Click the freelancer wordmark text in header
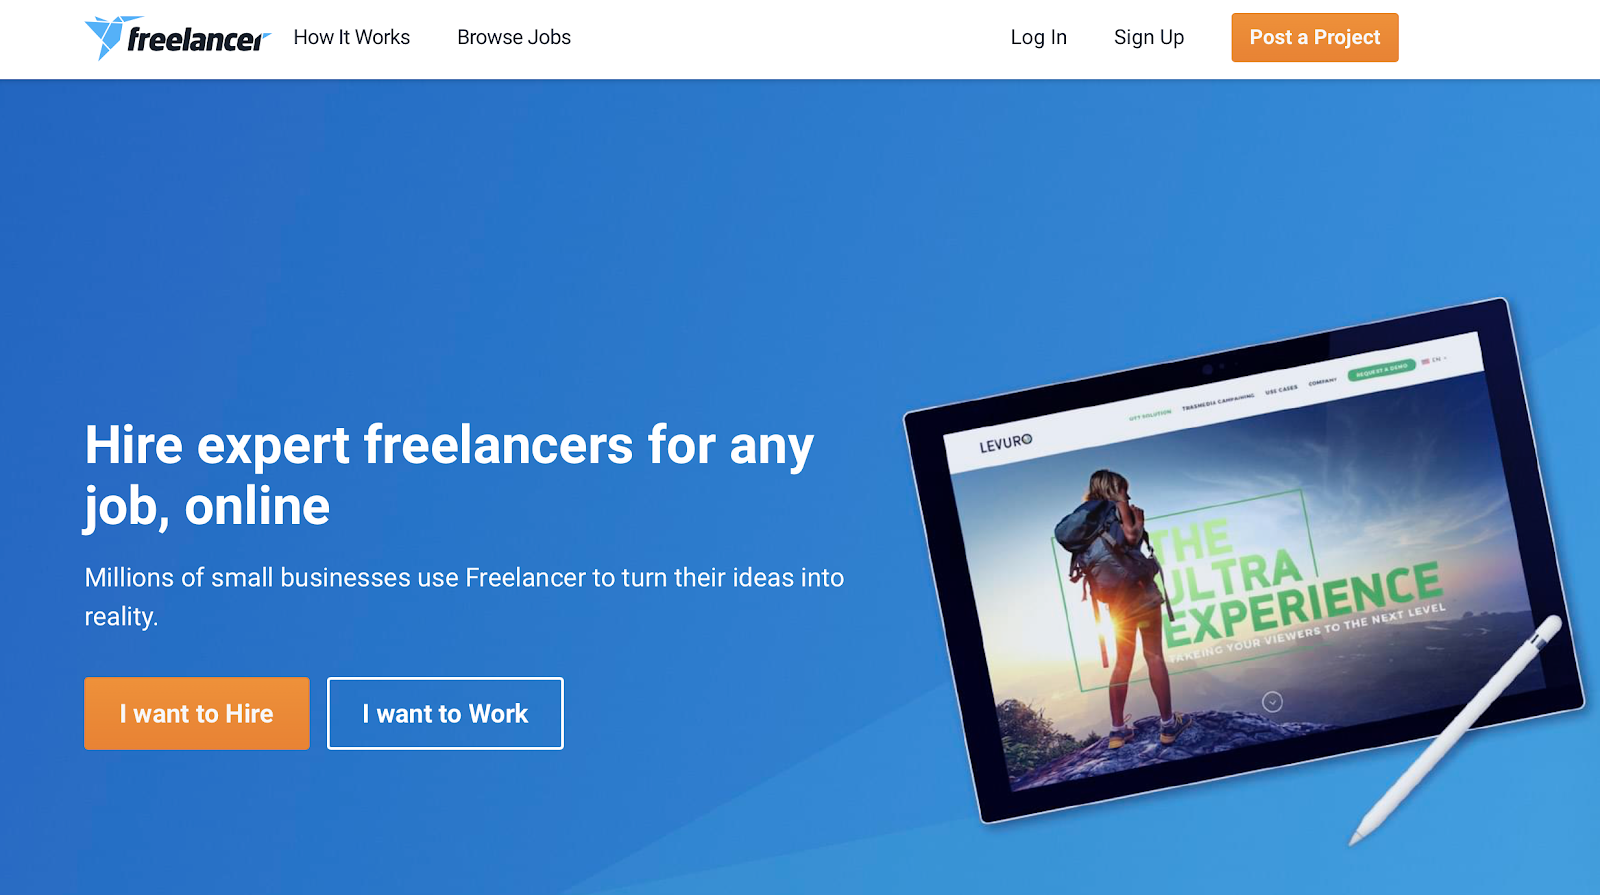Viewport: 1600px width, 895px height. [x=198, y=39]
